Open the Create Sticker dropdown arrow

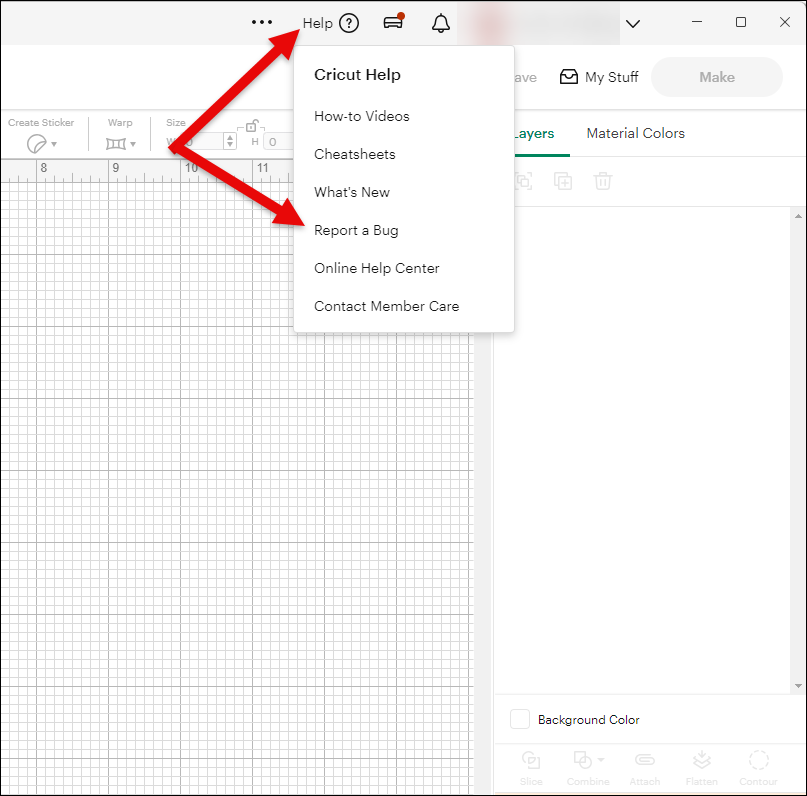[x=53, y=143]
